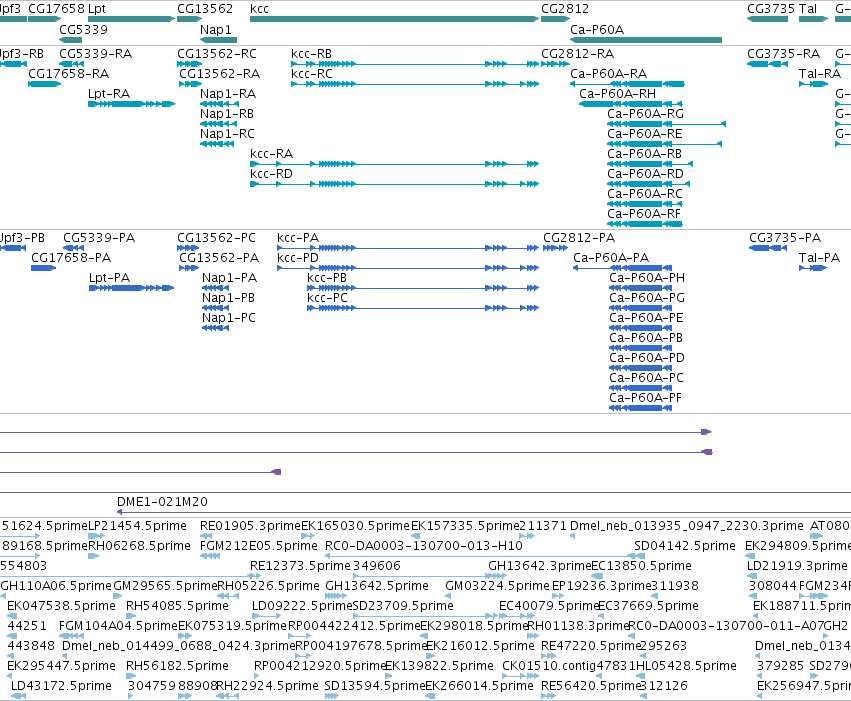Open the EK165030.5prime EST label
The image size is (851, 701).
point(355,526)
